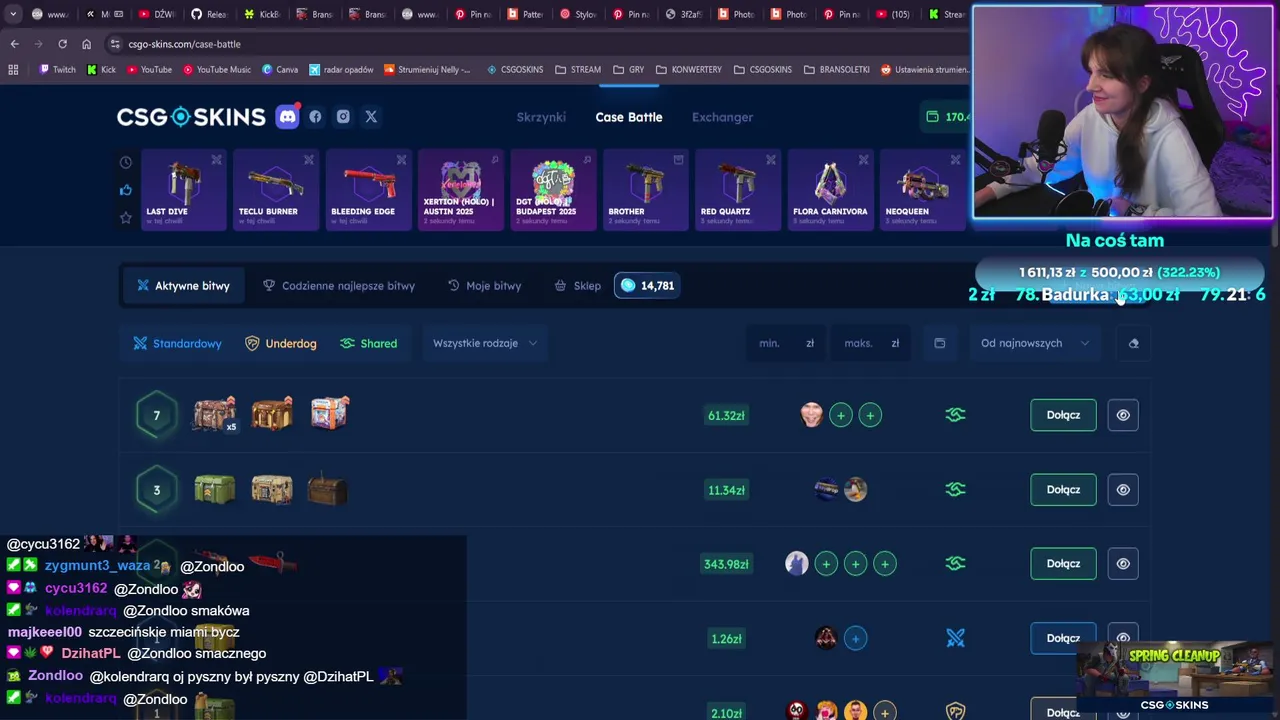The height and width of the screenshot is (720, 1280).
Task: Watch 61.32zł battle via eye icon
Action: [1123, 415]
